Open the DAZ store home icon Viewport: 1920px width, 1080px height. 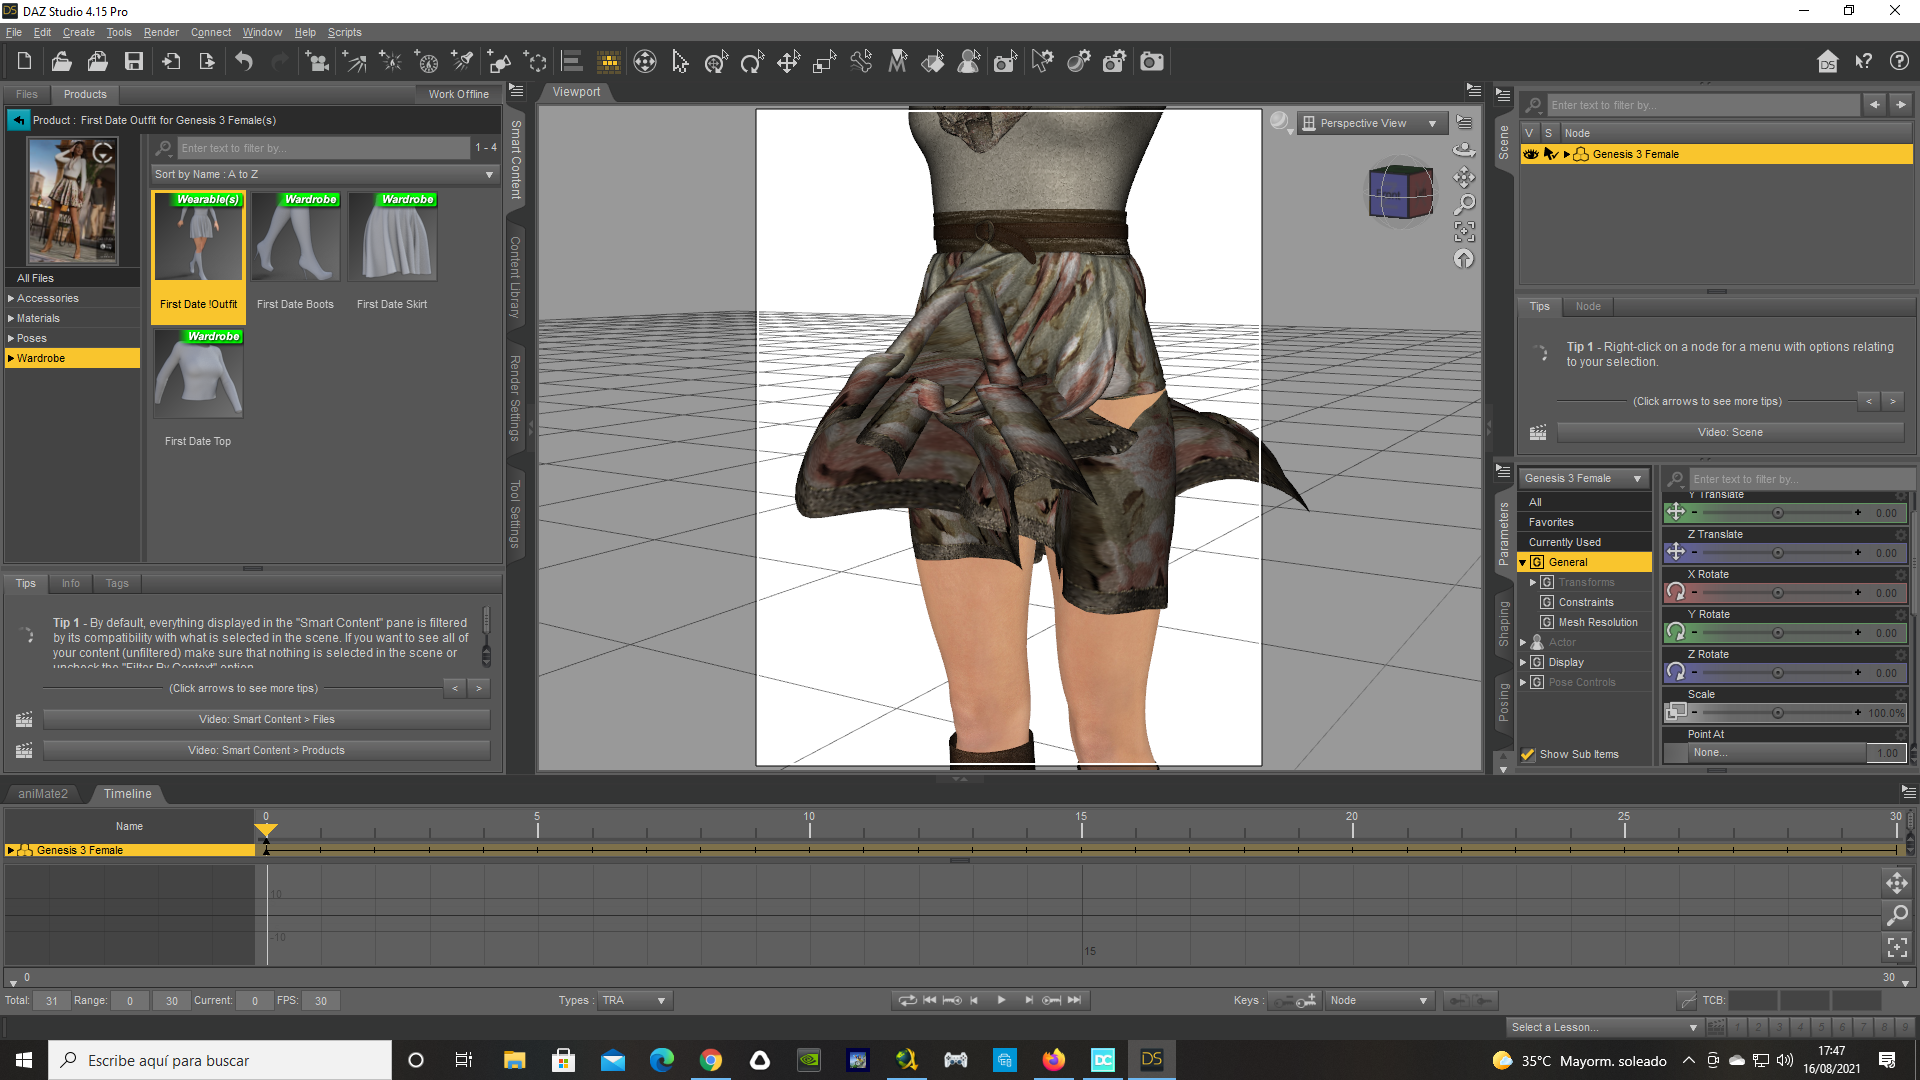1828,62
